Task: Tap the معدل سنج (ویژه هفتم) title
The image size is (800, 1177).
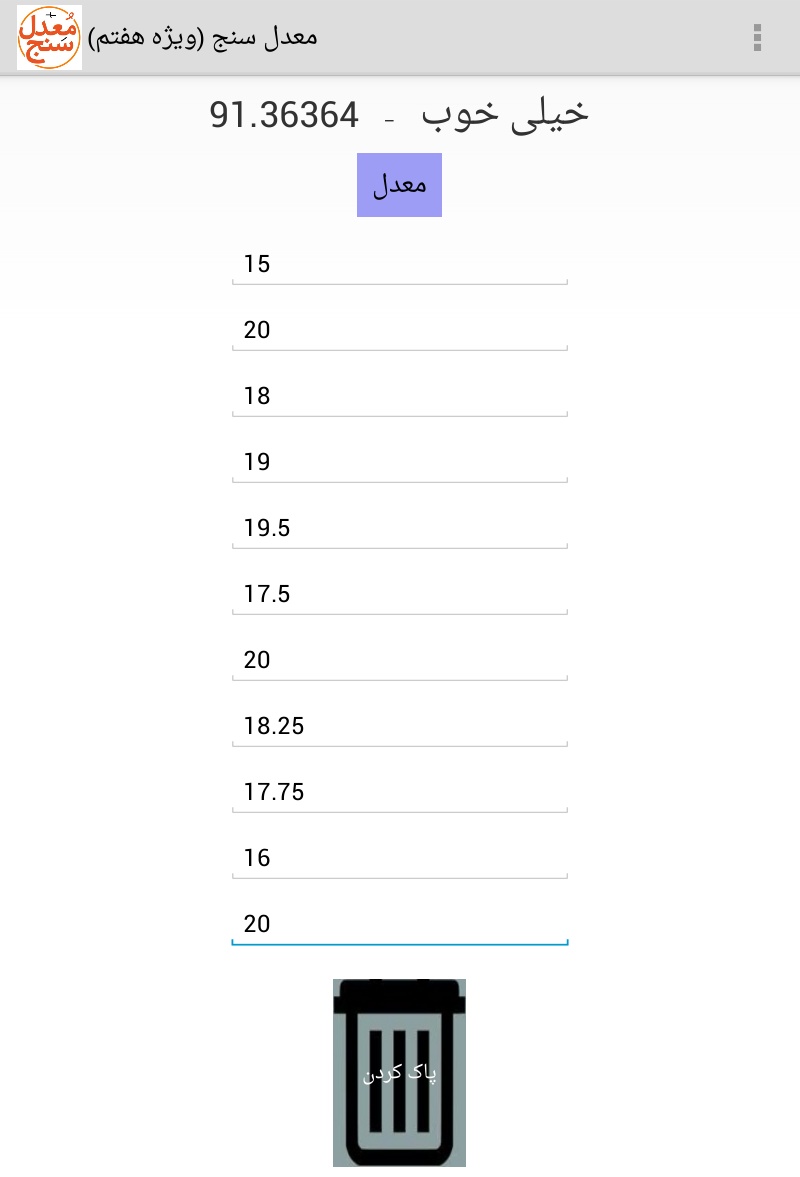Action: pyautogui.click(x=203, y=38)
